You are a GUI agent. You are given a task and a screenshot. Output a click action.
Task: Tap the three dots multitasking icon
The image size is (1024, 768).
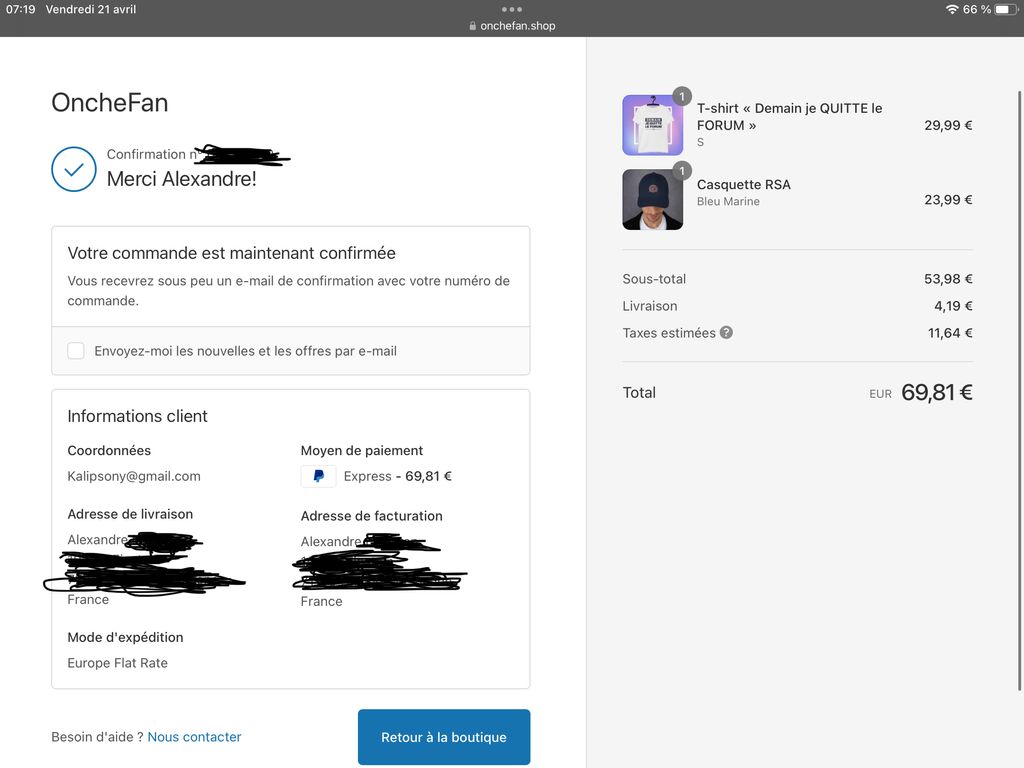coord(512,9)
